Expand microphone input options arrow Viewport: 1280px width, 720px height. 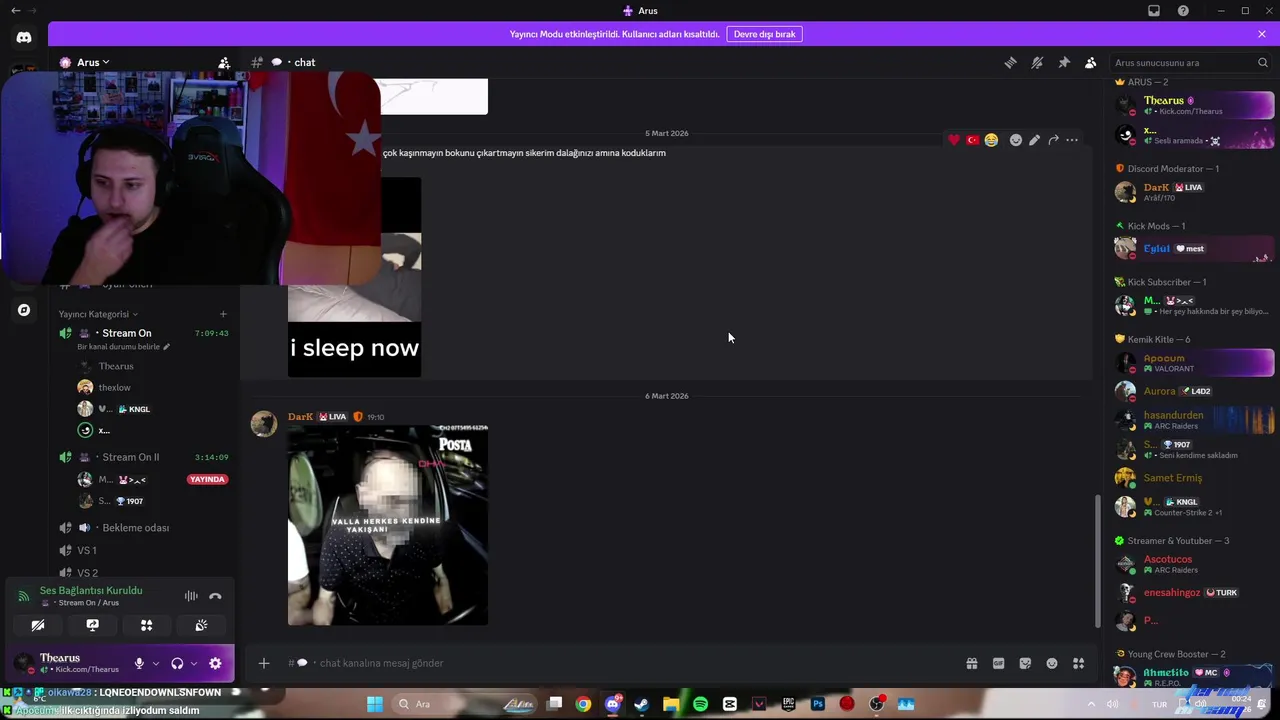click(x=154, y=663)
